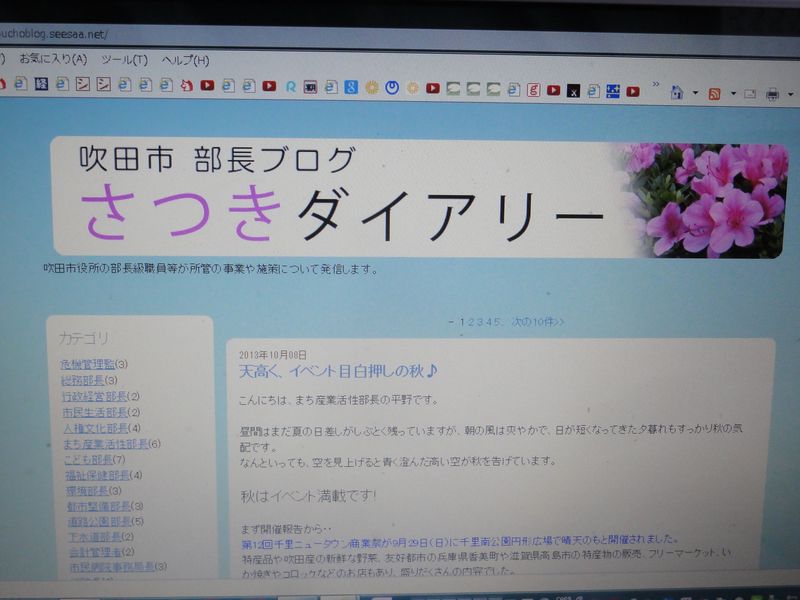Image resolution: width=800 pixels, height=600 pixels.
Task: Open the 都市整備部長 category link
Action: click(x=99, y=506)
